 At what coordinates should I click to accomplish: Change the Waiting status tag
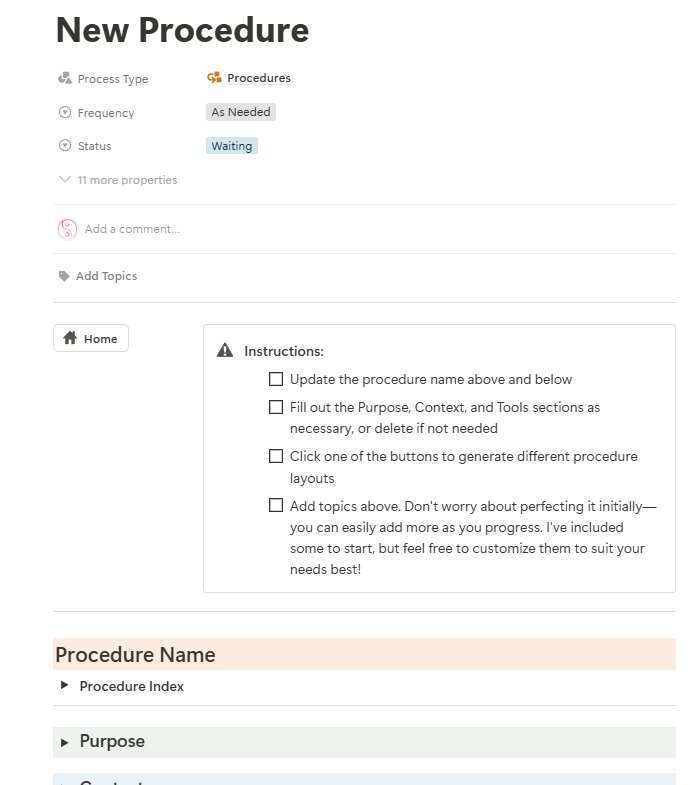pyautogui.click(x=232, y=146)
